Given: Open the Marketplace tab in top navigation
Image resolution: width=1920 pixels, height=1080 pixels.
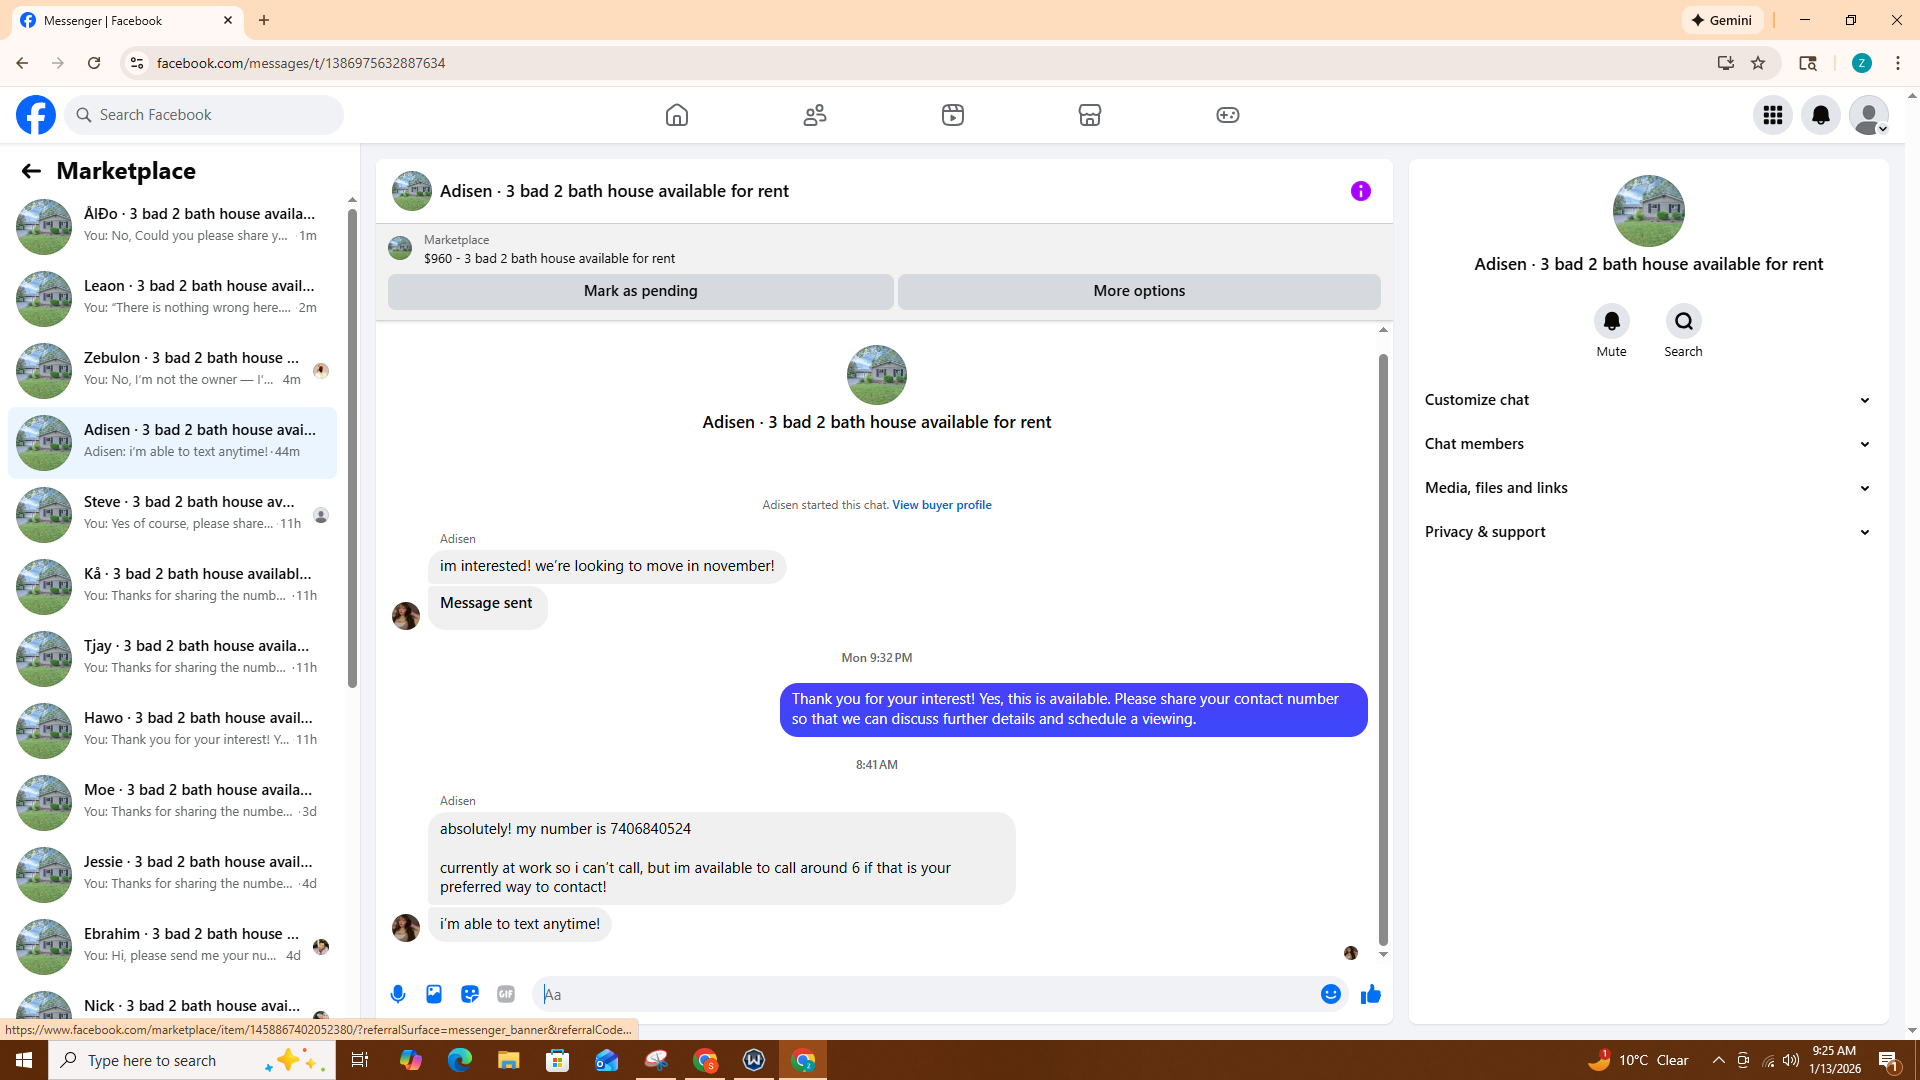Looking at the screenshot, I should point(1089,115).
